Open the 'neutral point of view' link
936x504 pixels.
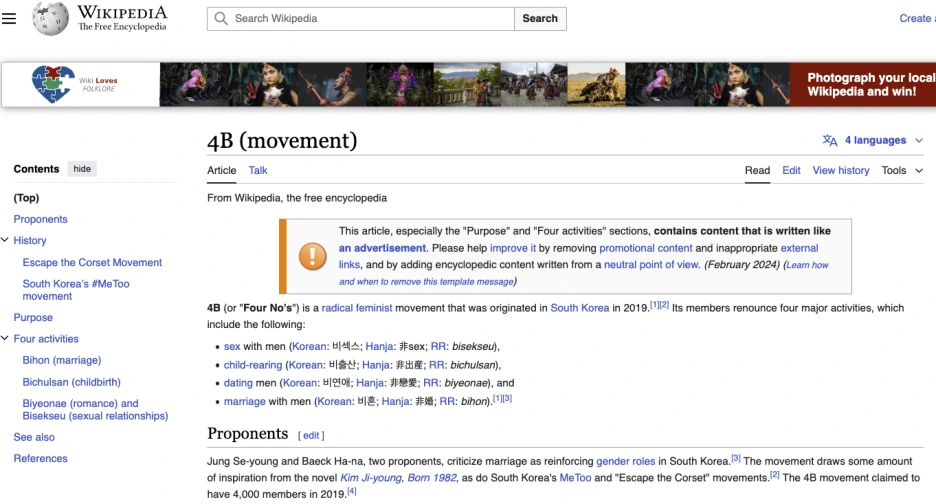pos(651,265)
